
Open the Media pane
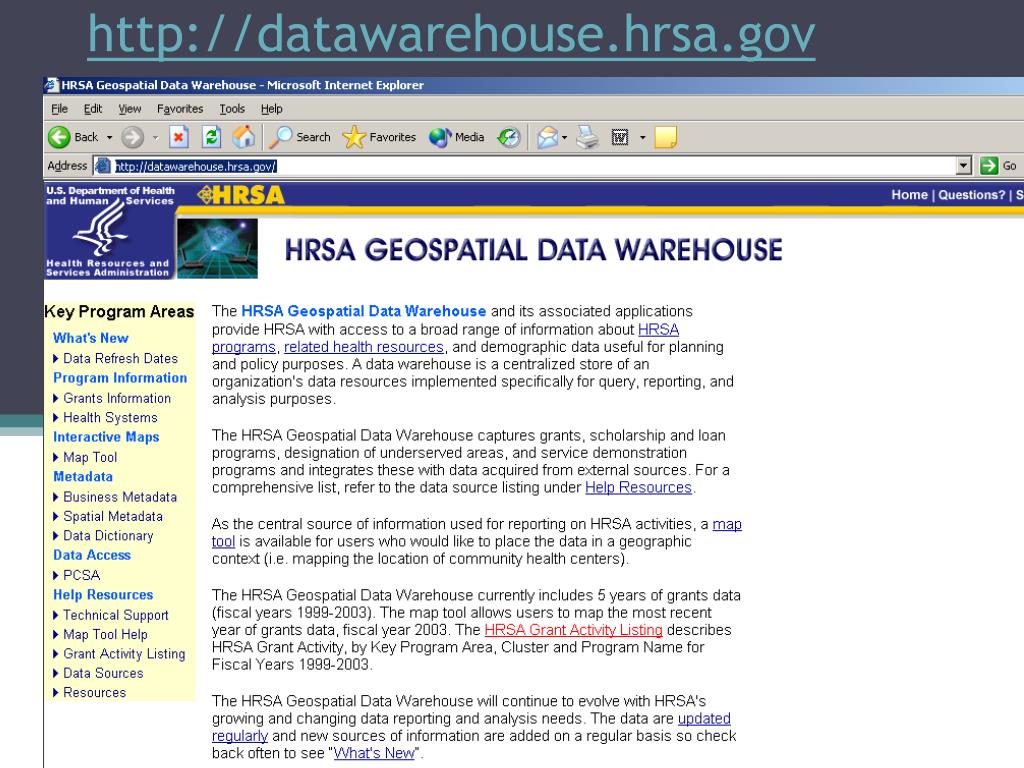[456, 137]
